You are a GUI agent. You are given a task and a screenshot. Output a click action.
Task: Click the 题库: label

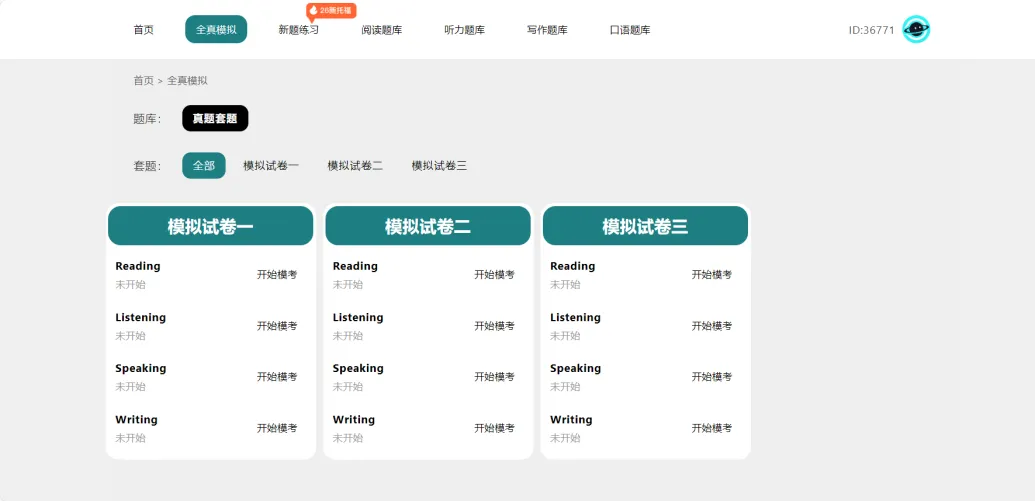[x=147, y=119]
